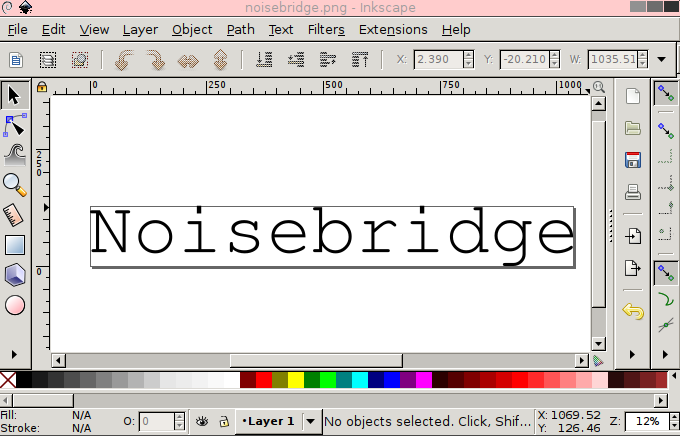Toggle the guides lock at ruler corner
The height and width of the screenshot is (436, 680).
coord(41,87)
